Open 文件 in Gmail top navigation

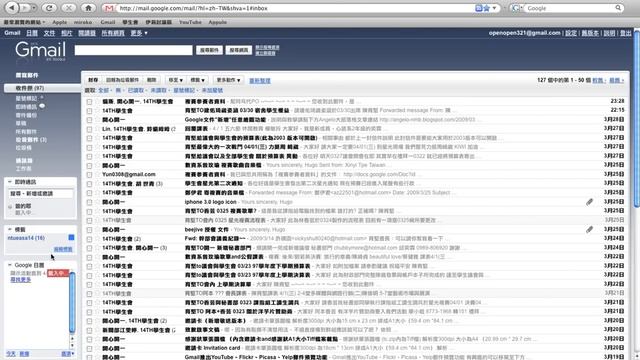point(49,33)
